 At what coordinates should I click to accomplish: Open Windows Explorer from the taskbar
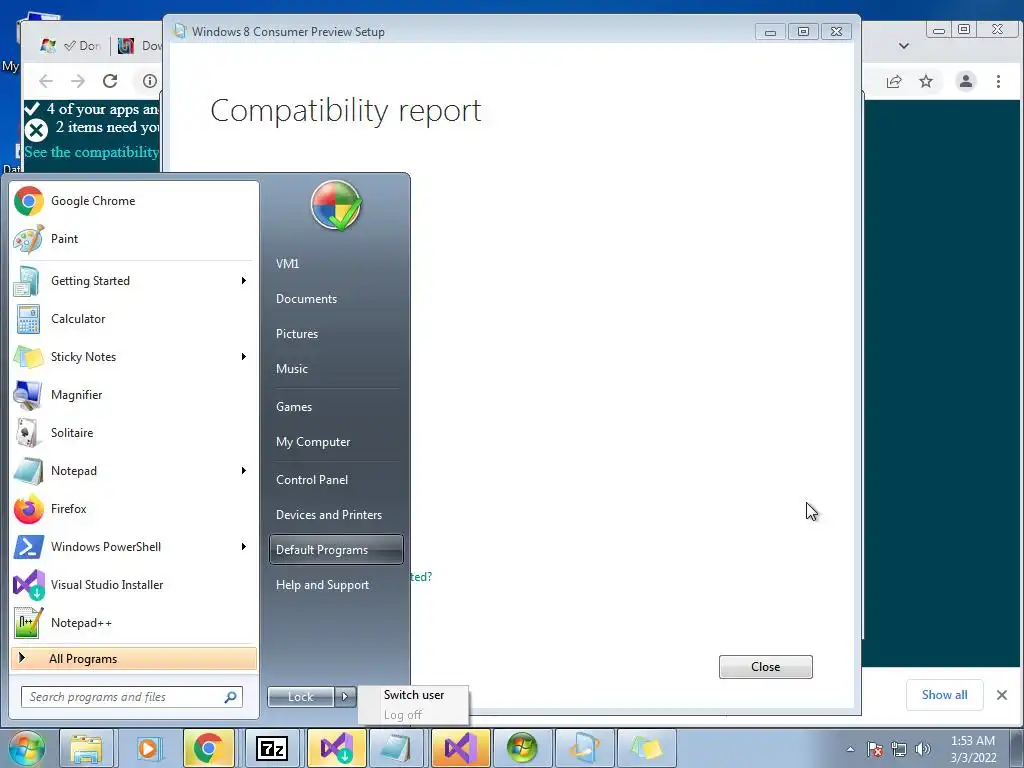(x=86, y=748)
